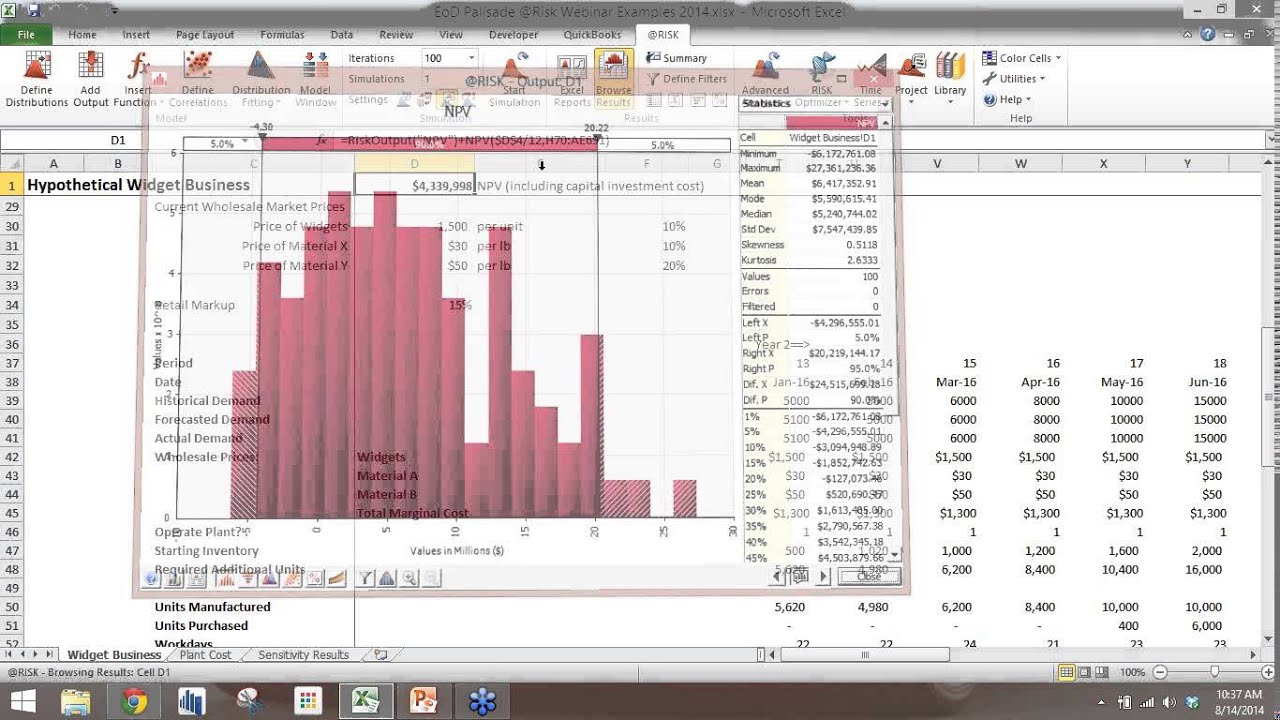Click the zoom out minus button
The width and height of the screenshot is (1280, 720).
pos(1158,673)
